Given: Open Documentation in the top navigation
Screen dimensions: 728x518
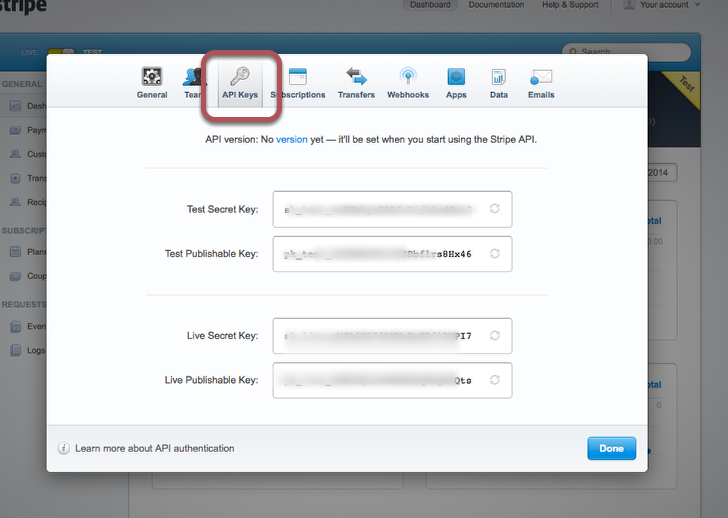Looking at the screenshot, I should click(496, 5).
